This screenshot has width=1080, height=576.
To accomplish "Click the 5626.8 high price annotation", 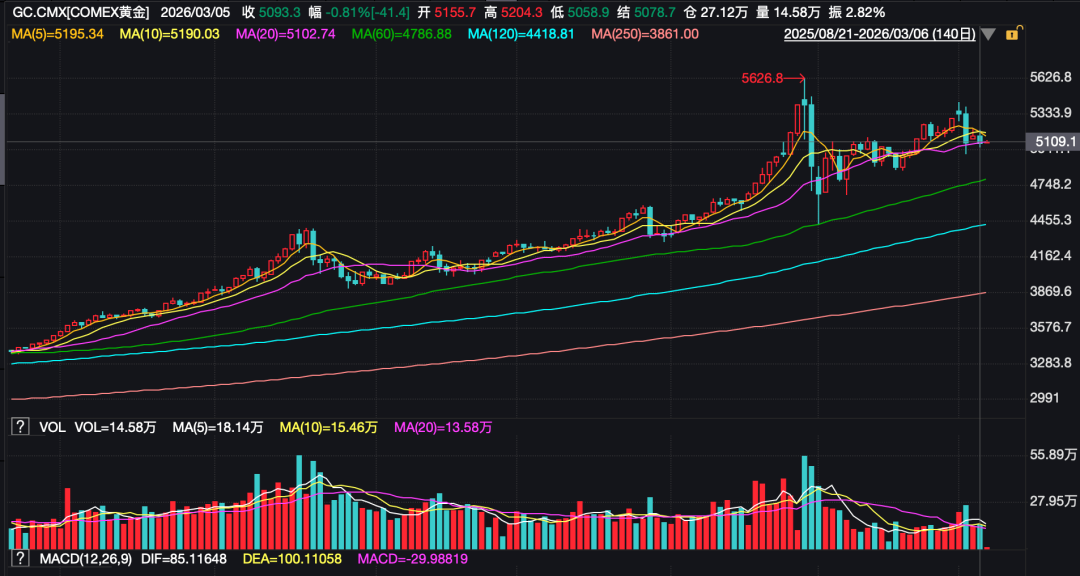I will 760,78.
